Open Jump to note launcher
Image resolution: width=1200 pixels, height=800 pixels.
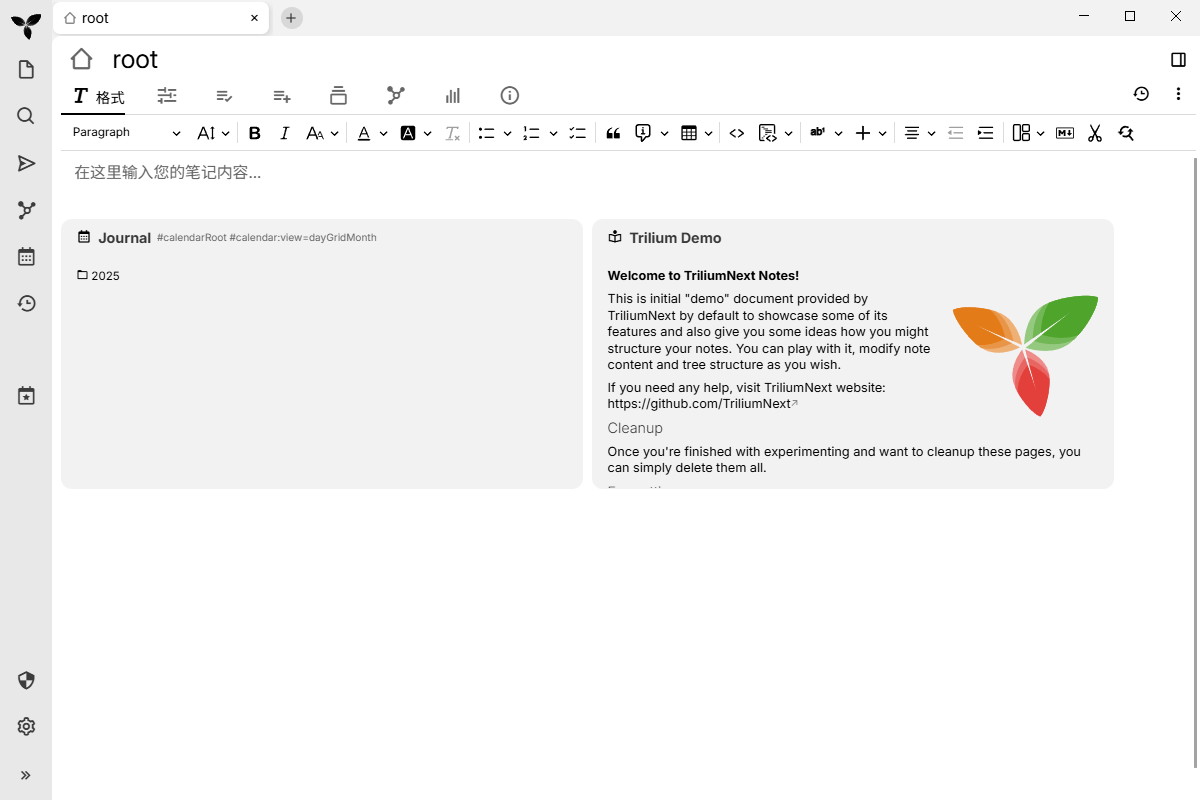coord(26,163)
